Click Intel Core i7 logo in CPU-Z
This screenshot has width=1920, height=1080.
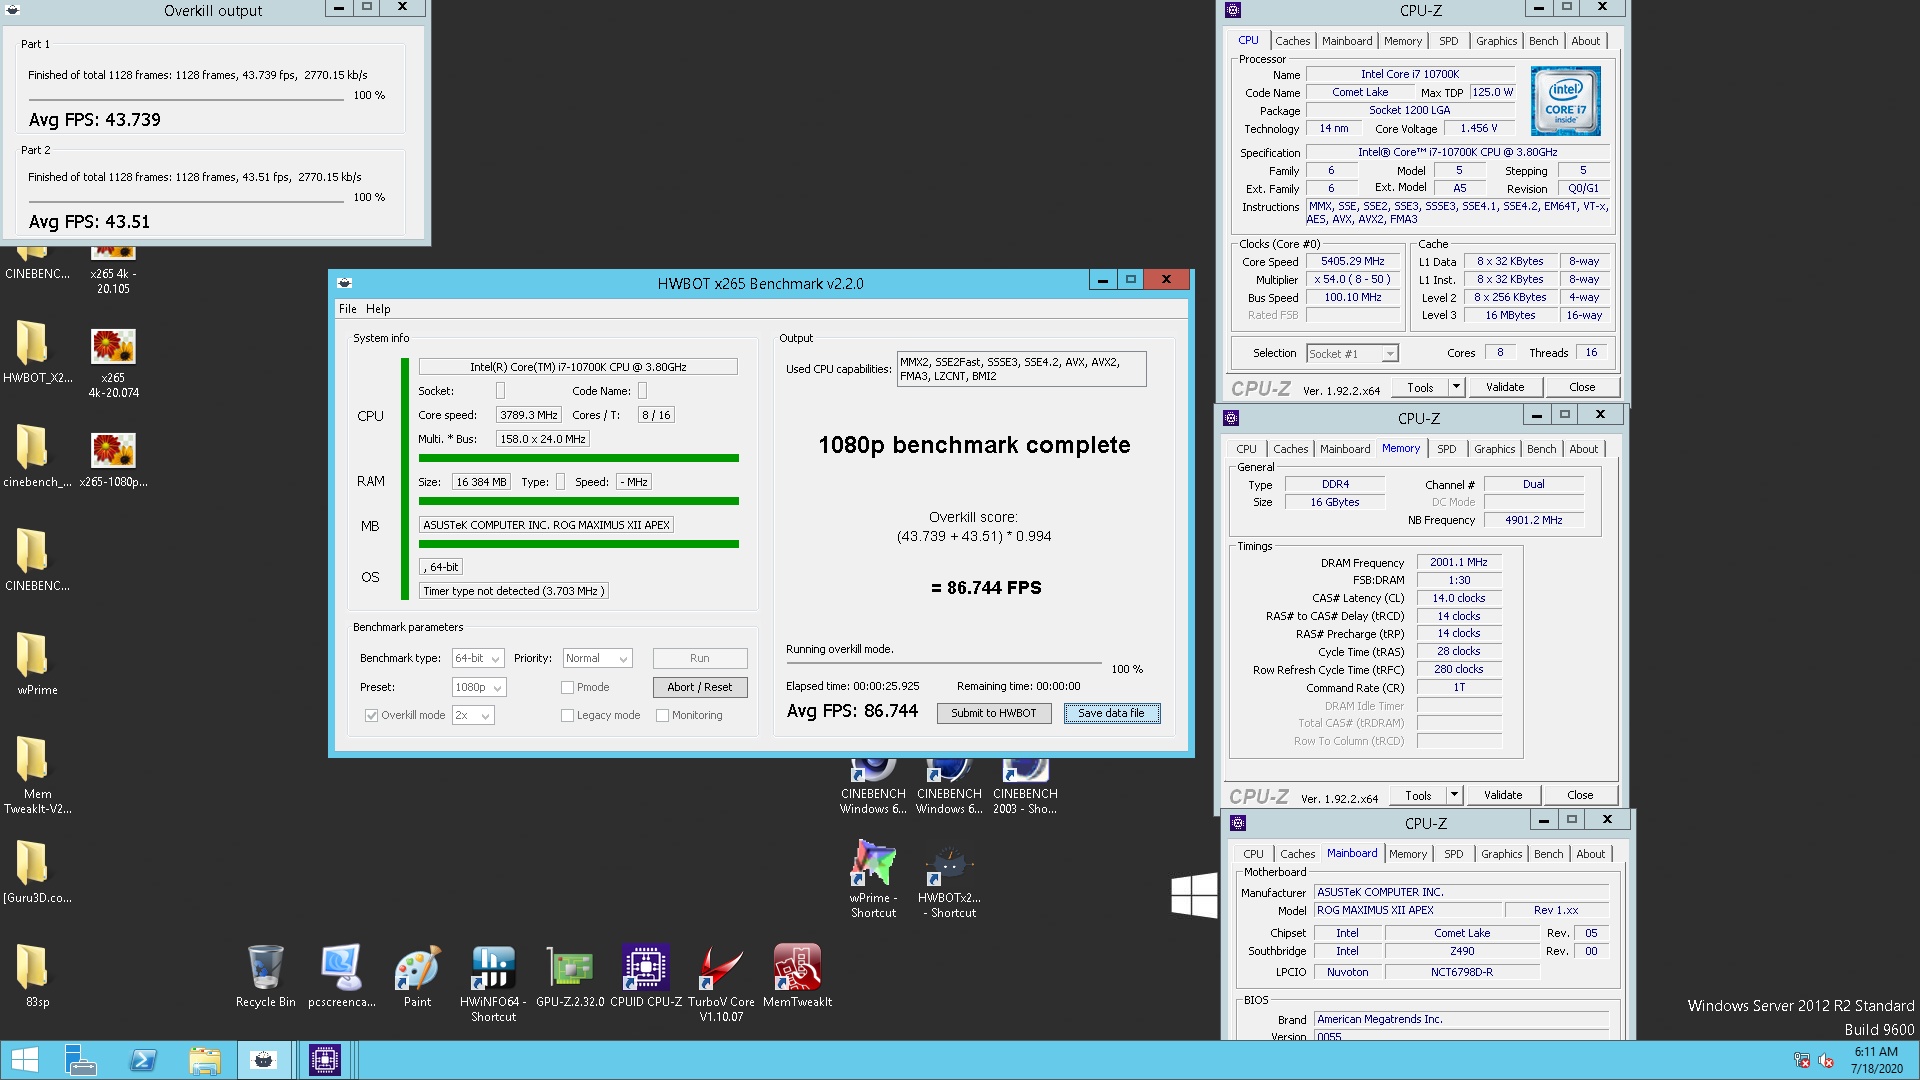point(1565,101)
